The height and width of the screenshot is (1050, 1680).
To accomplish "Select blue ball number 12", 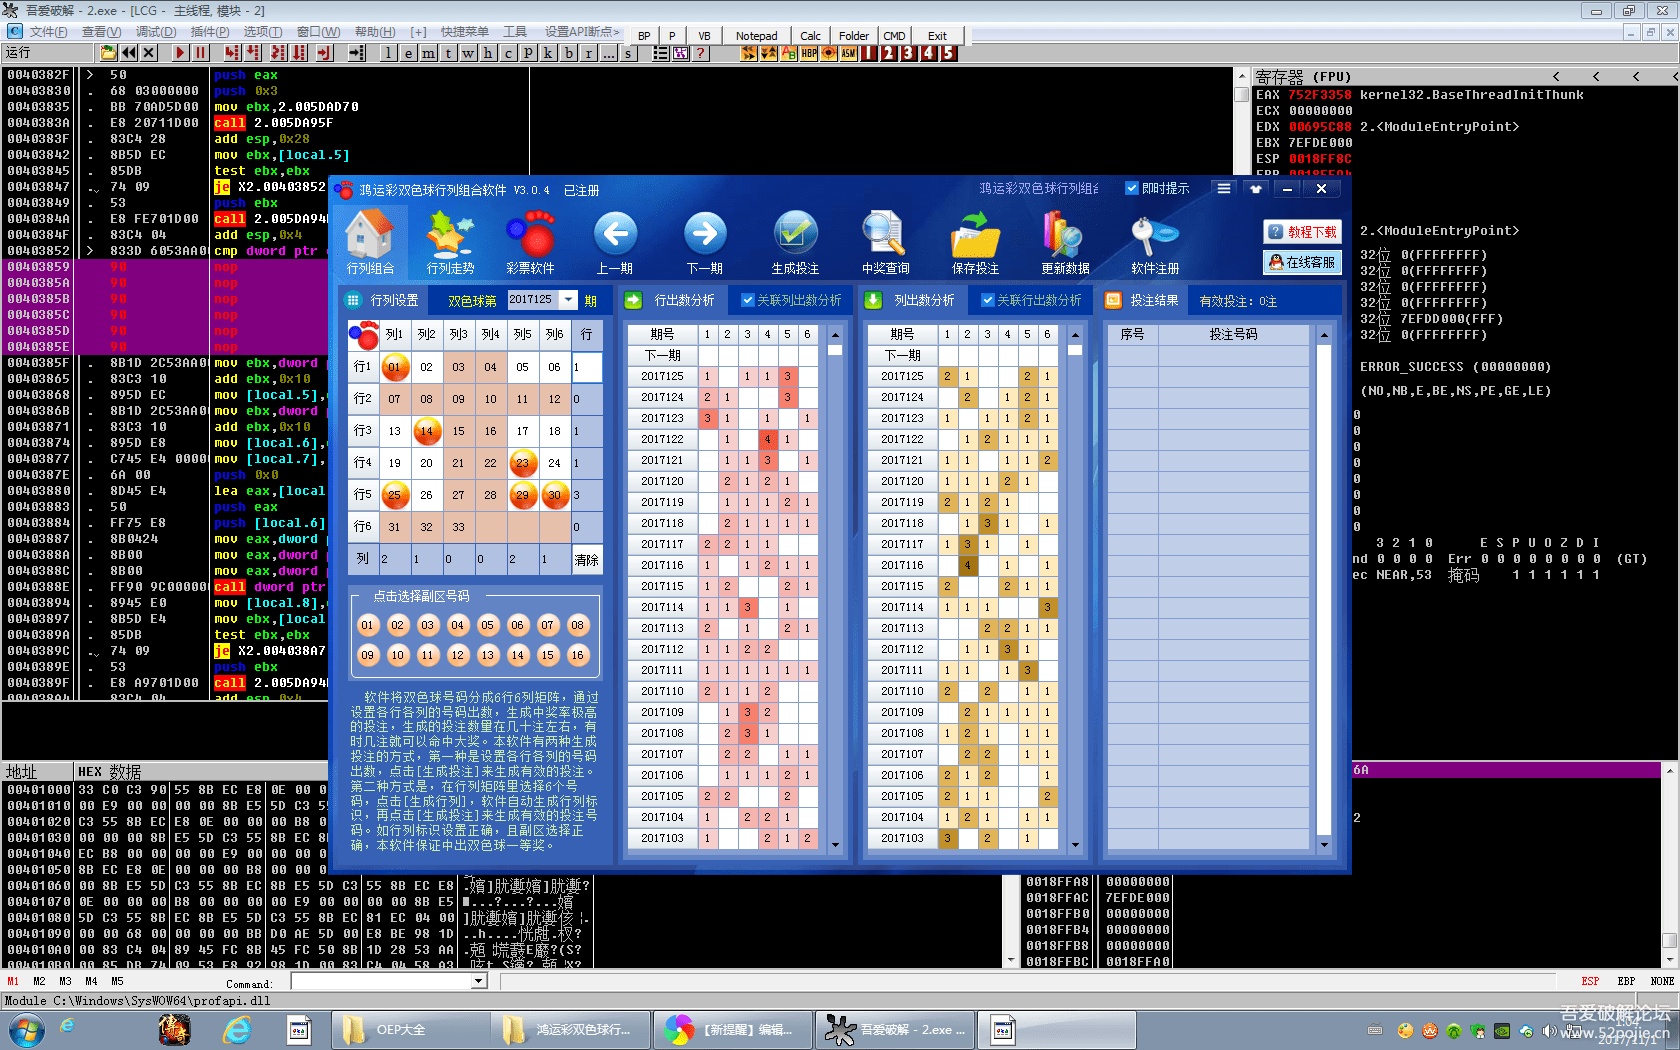I will pyautogui.click(x=457, y=655).
